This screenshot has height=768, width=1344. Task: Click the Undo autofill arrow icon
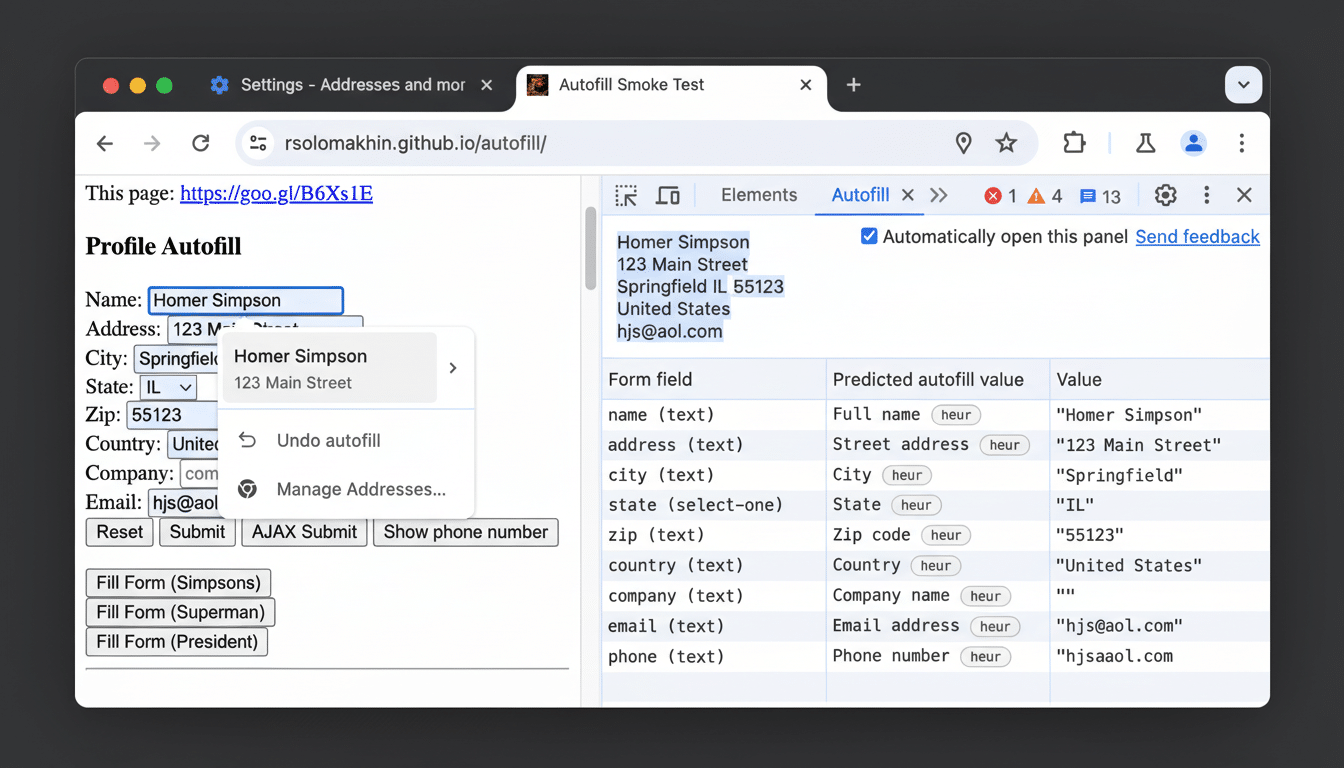coord(247,440)
